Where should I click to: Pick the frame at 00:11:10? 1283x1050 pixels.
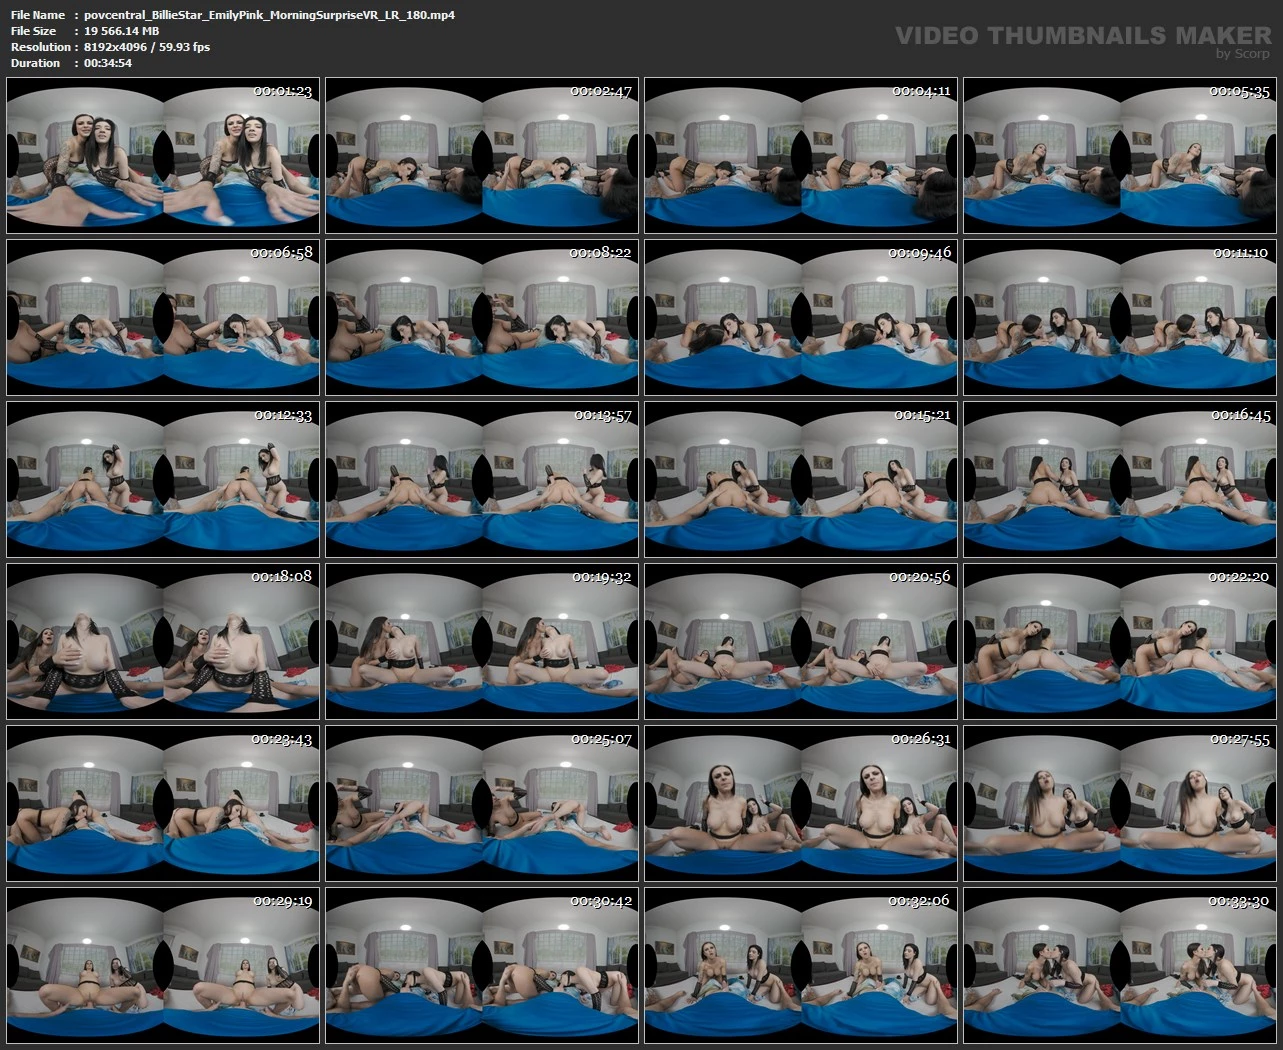pyautogui.click(x=1120, y=317)
